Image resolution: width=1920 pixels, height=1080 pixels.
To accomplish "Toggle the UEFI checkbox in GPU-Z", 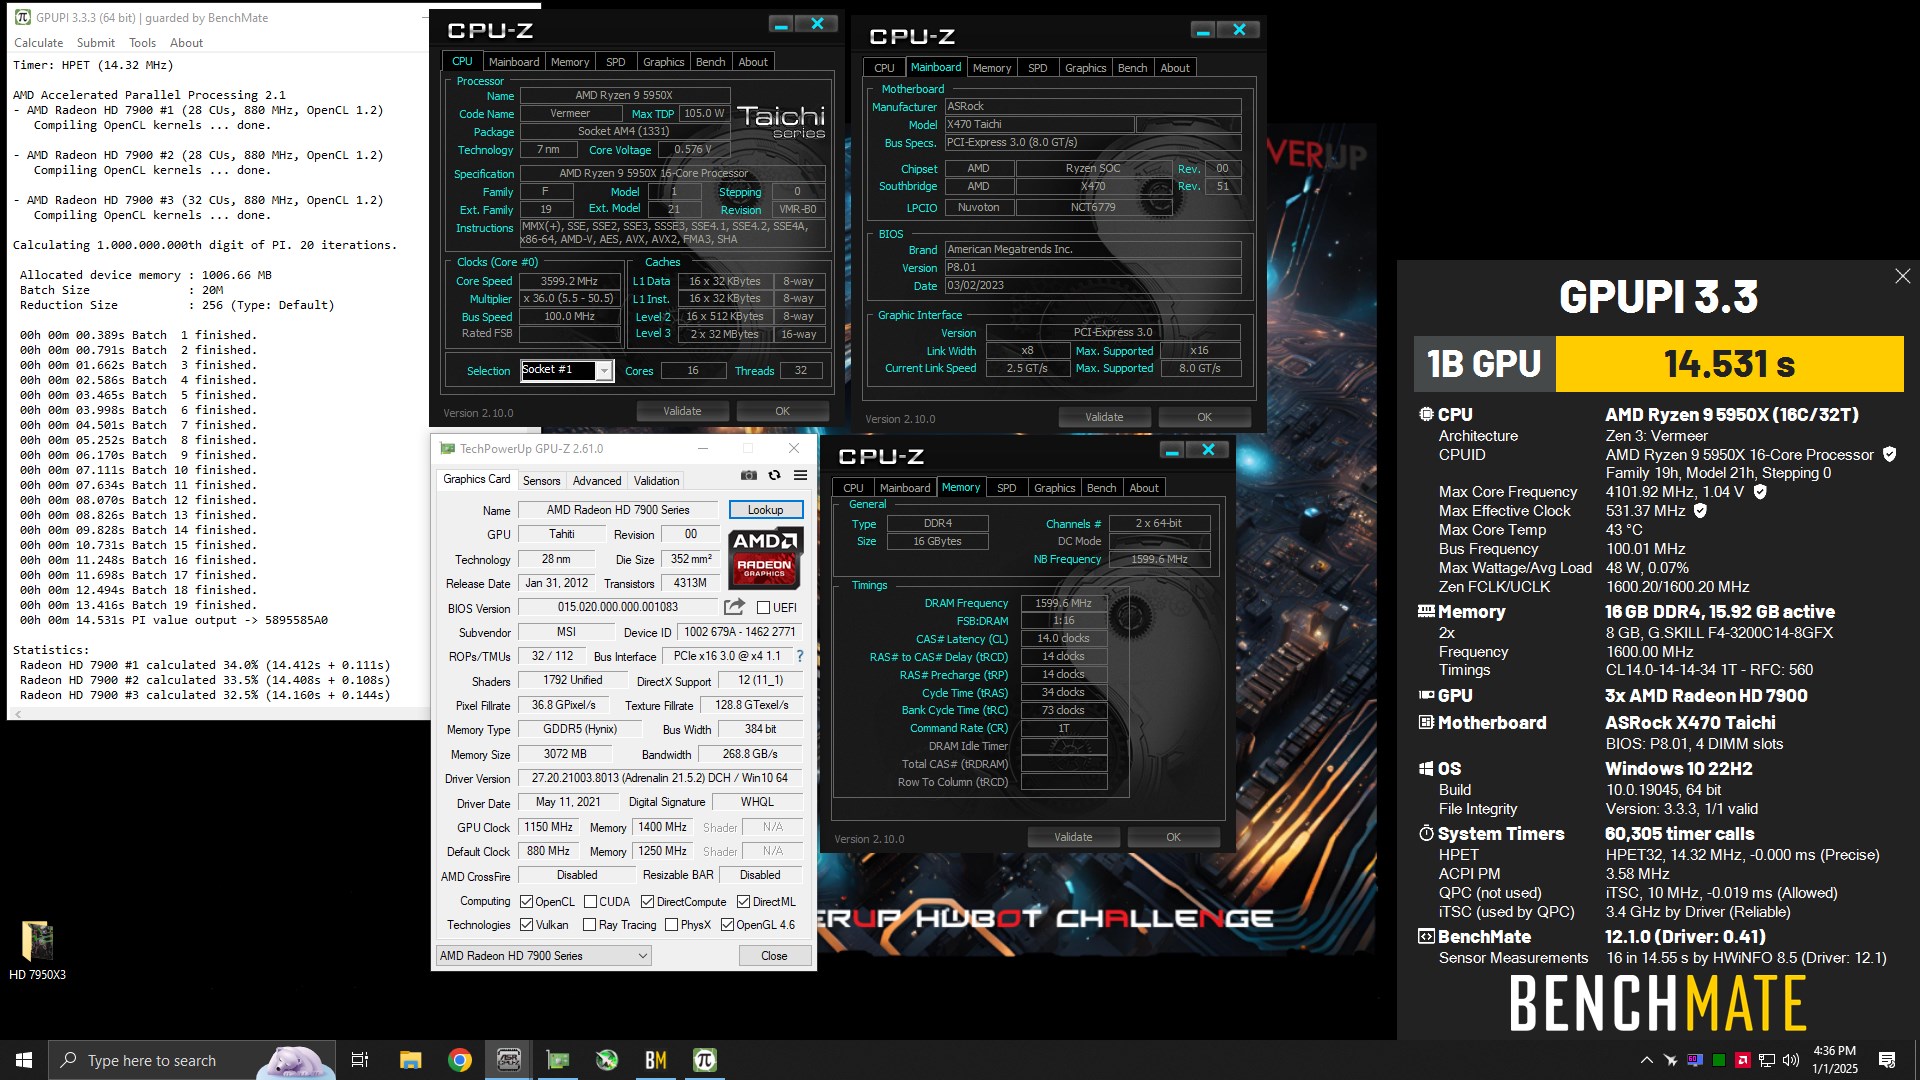I will pyautogui.click(x=763, y=608).
